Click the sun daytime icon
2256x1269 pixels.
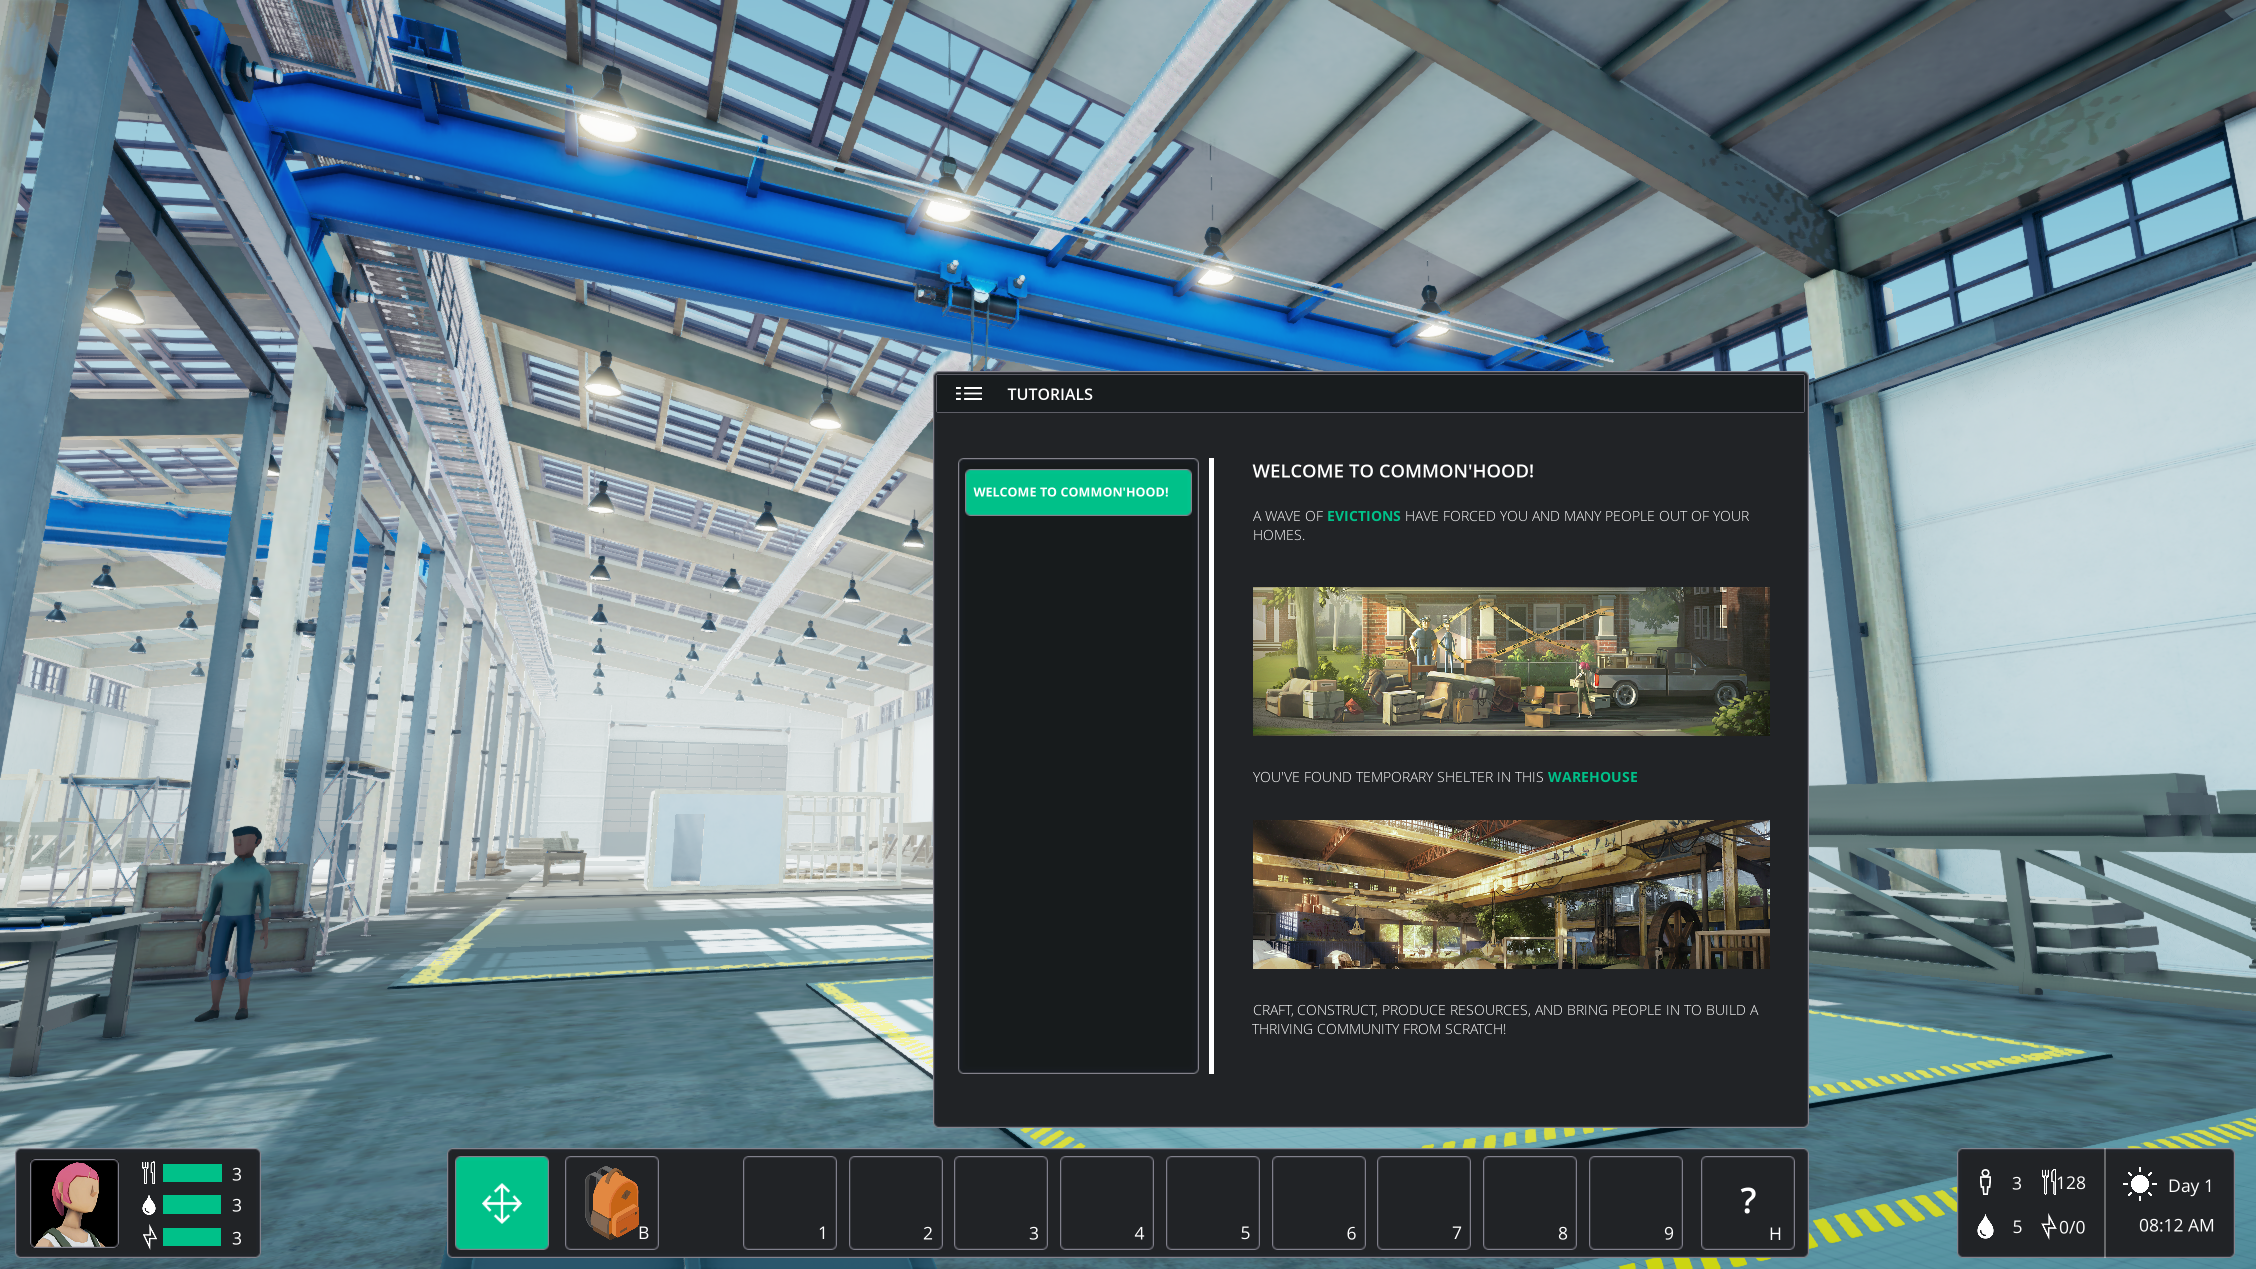(x=2139, y=1185)
